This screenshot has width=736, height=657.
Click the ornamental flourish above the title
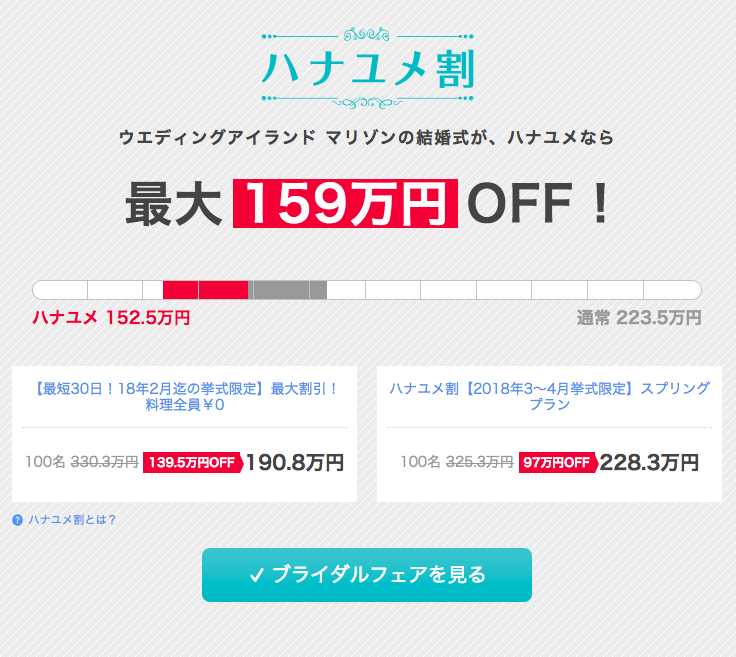click(367, 35)
